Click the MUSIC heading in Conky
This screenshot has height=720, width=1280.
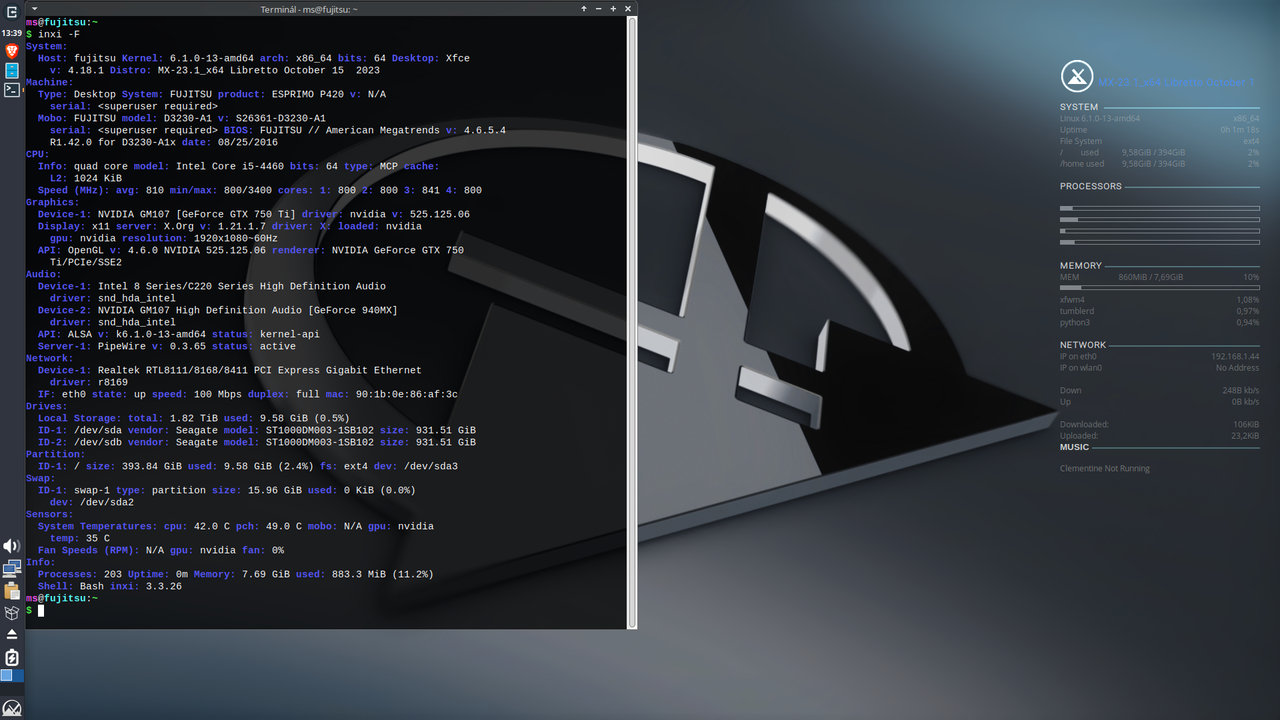(1074, 447)
